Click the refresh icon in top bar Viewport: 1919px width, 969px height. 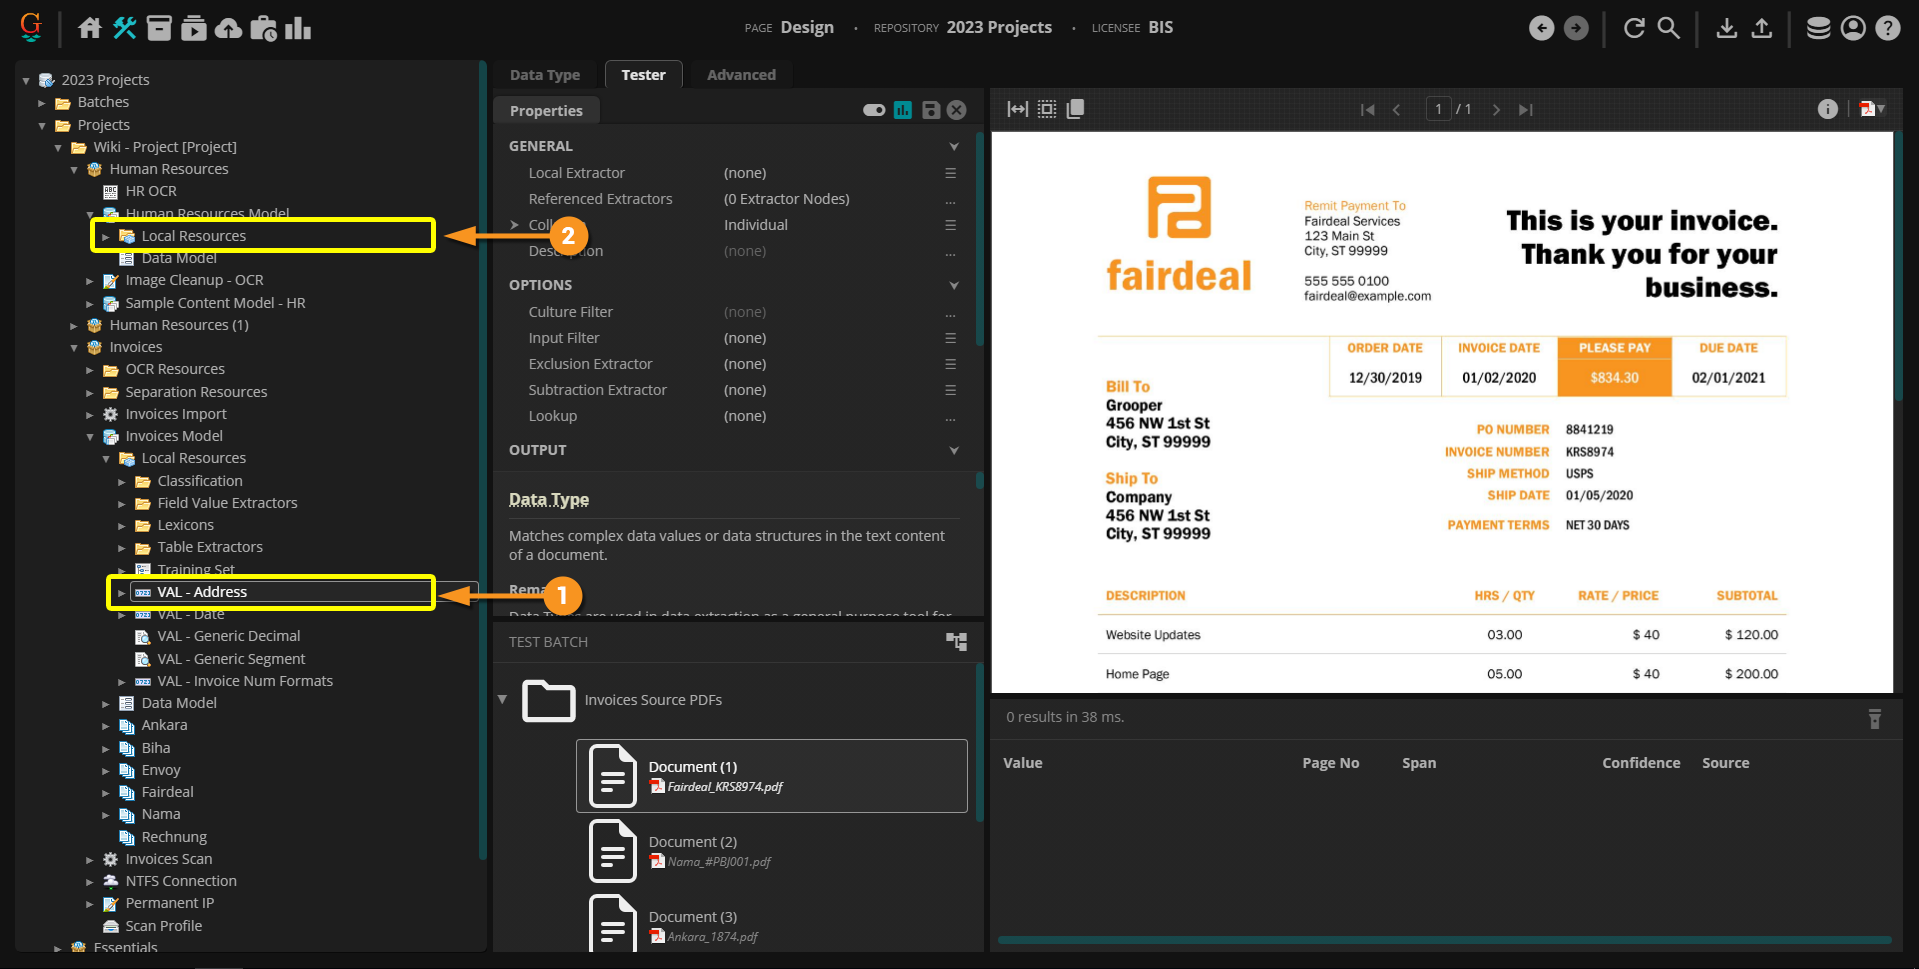coord(1634,28)
